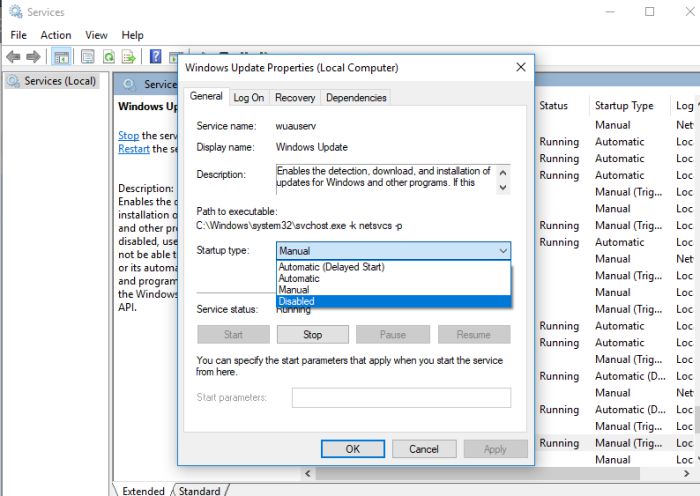
Task: Click the wuauserv service name text
Action: (296, 126)
